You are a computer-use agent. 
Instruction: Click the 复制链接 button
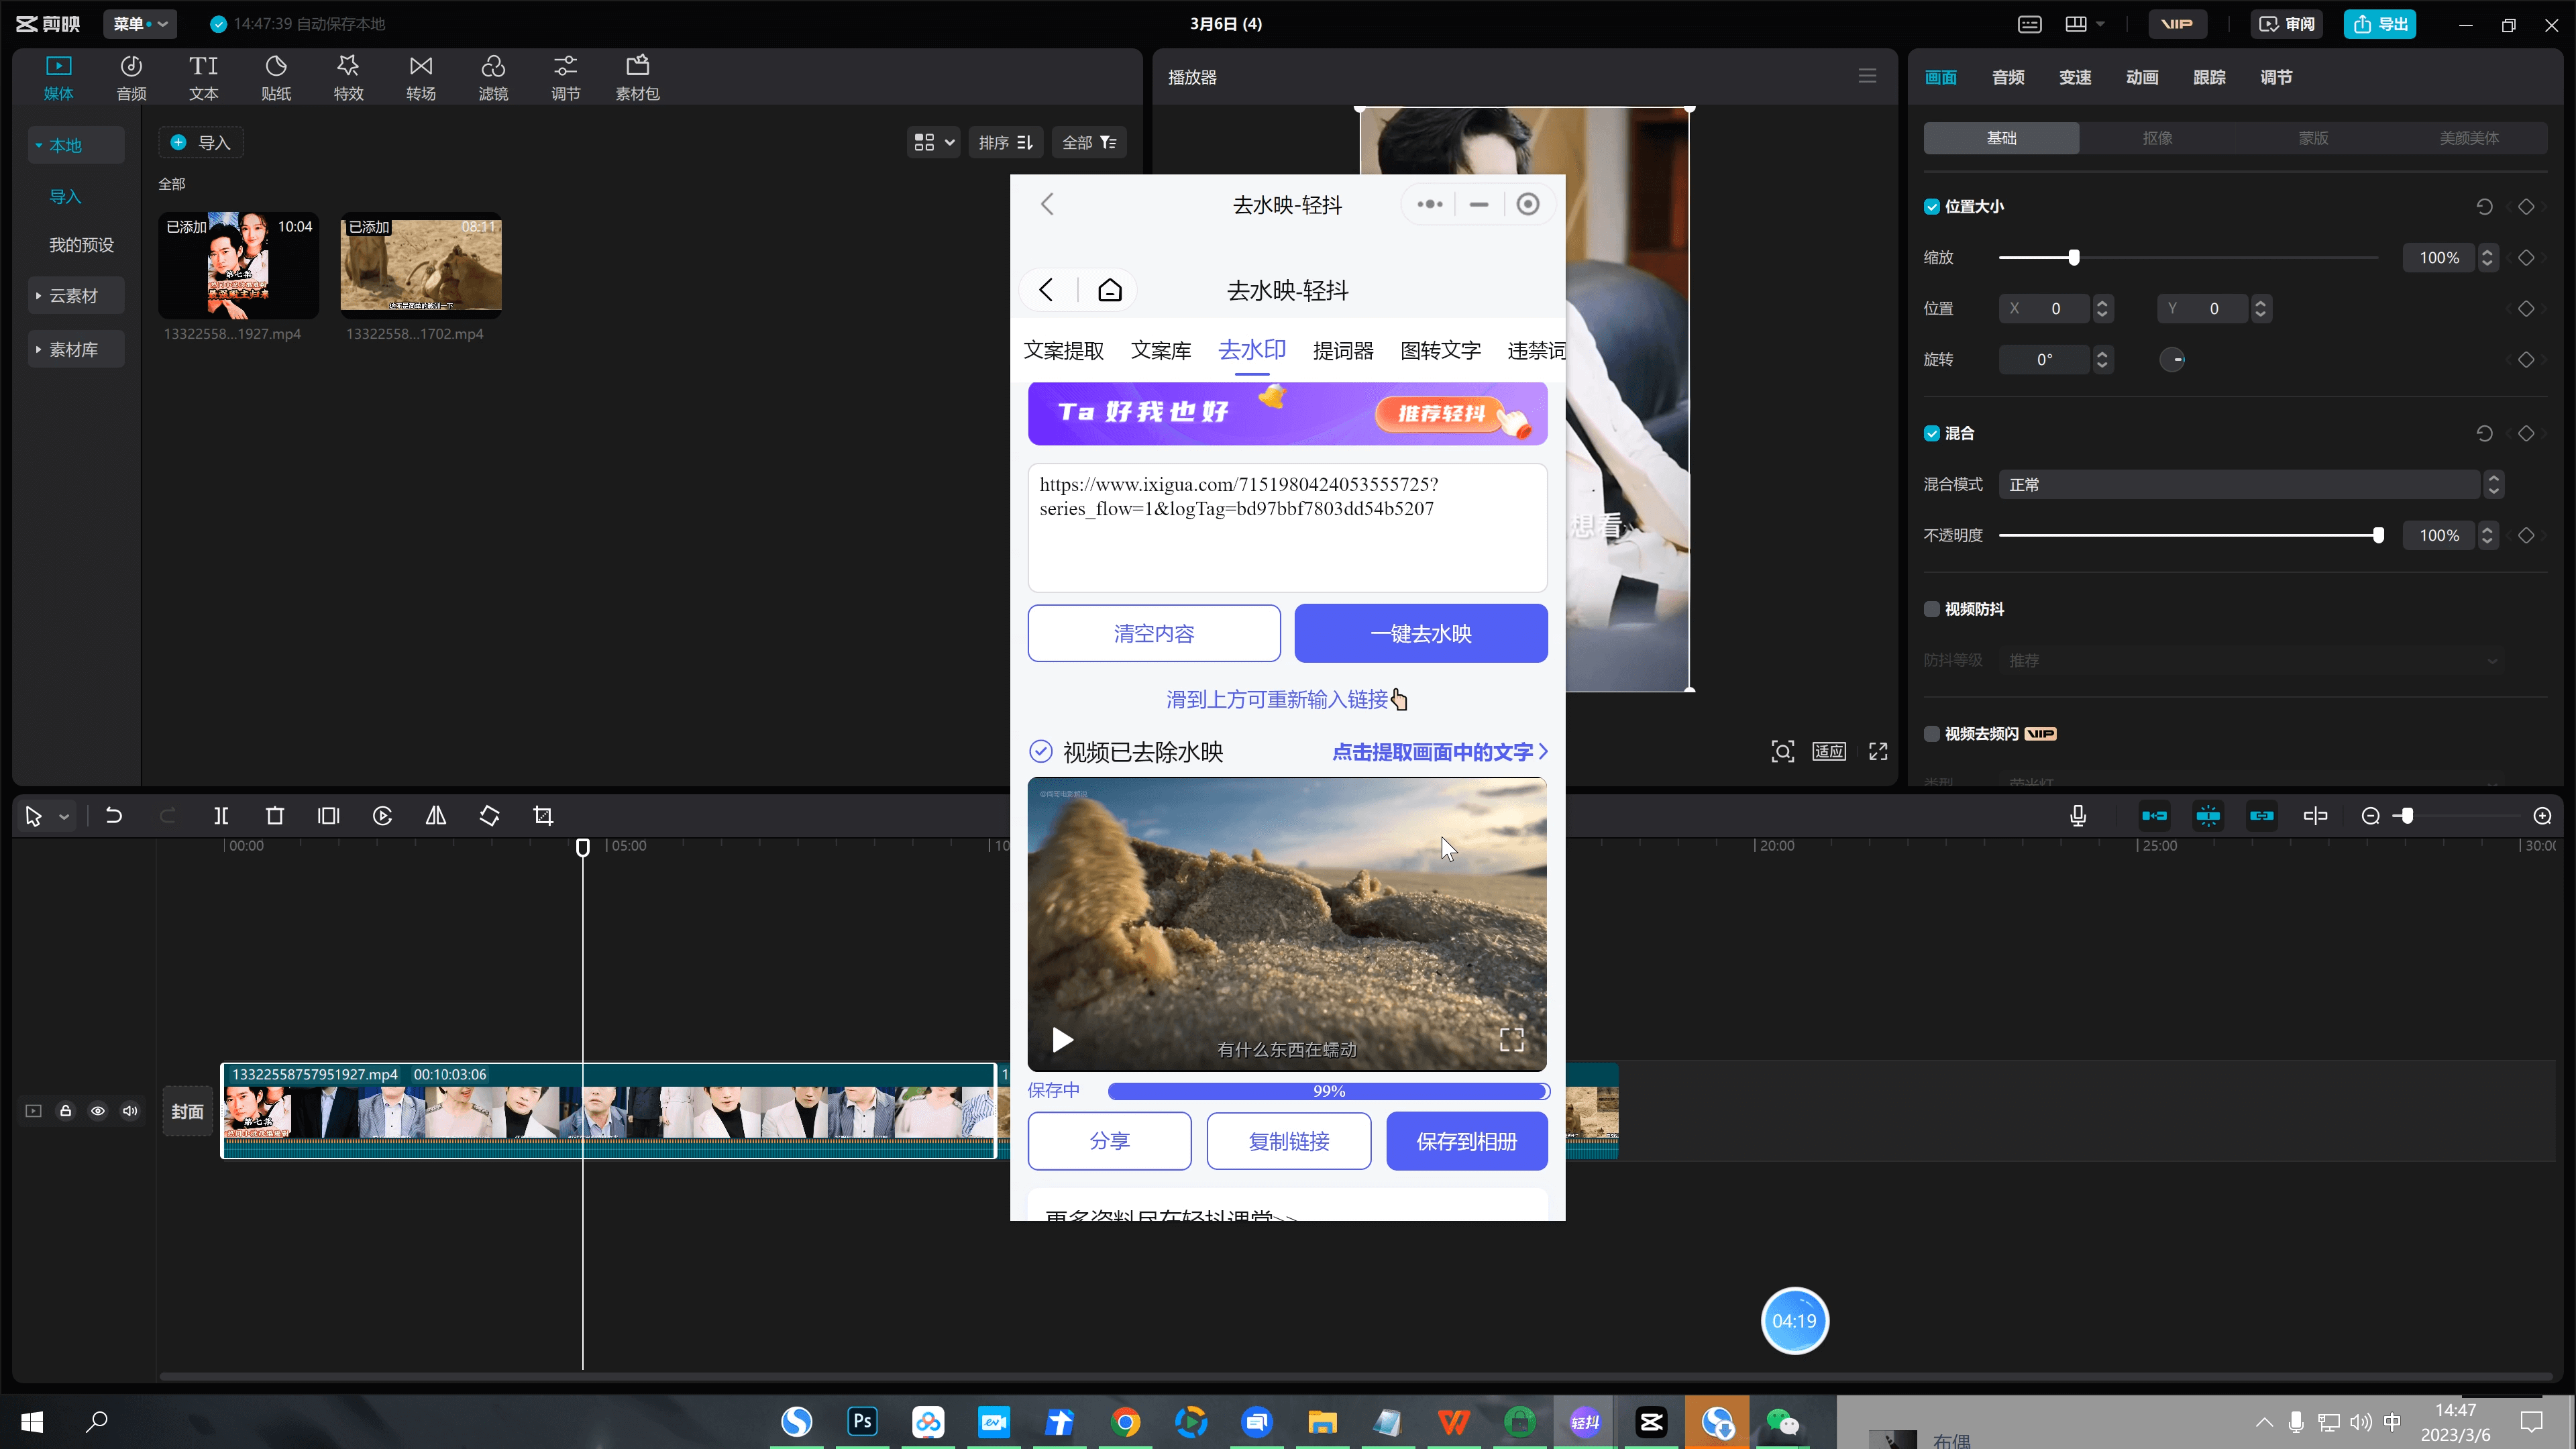click(x=1289, y=1141)
